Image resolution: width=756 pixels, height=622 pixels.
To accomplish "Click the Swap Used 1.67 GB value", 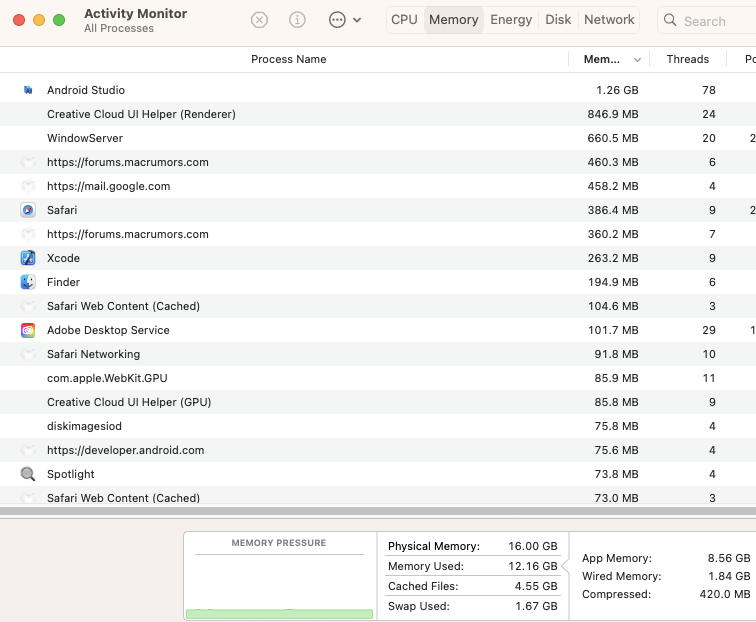I will 536,606.
